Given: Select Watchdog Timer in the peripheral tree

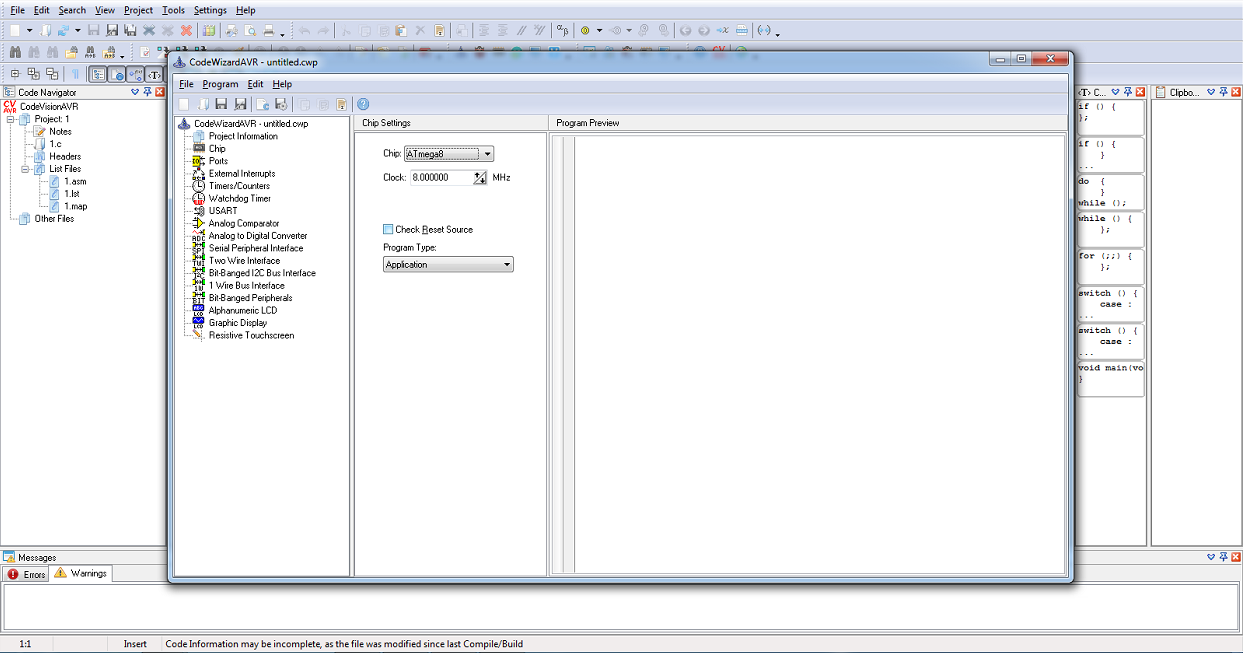Looking at the screenshot, I should point(239,198).
